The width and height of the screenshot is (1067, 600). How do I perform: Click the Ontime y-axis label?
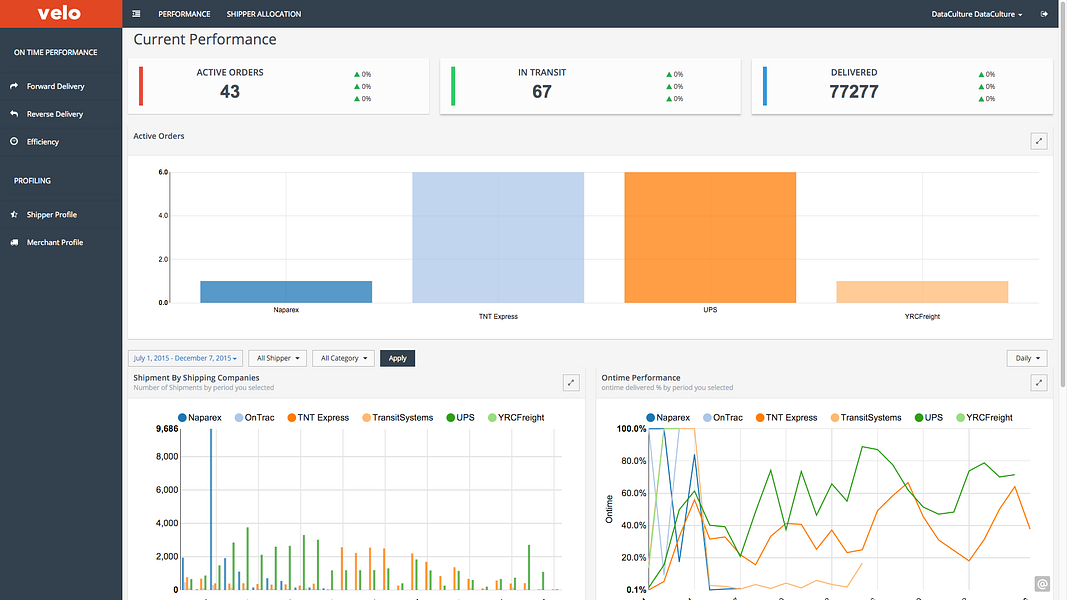pos(609,509)
